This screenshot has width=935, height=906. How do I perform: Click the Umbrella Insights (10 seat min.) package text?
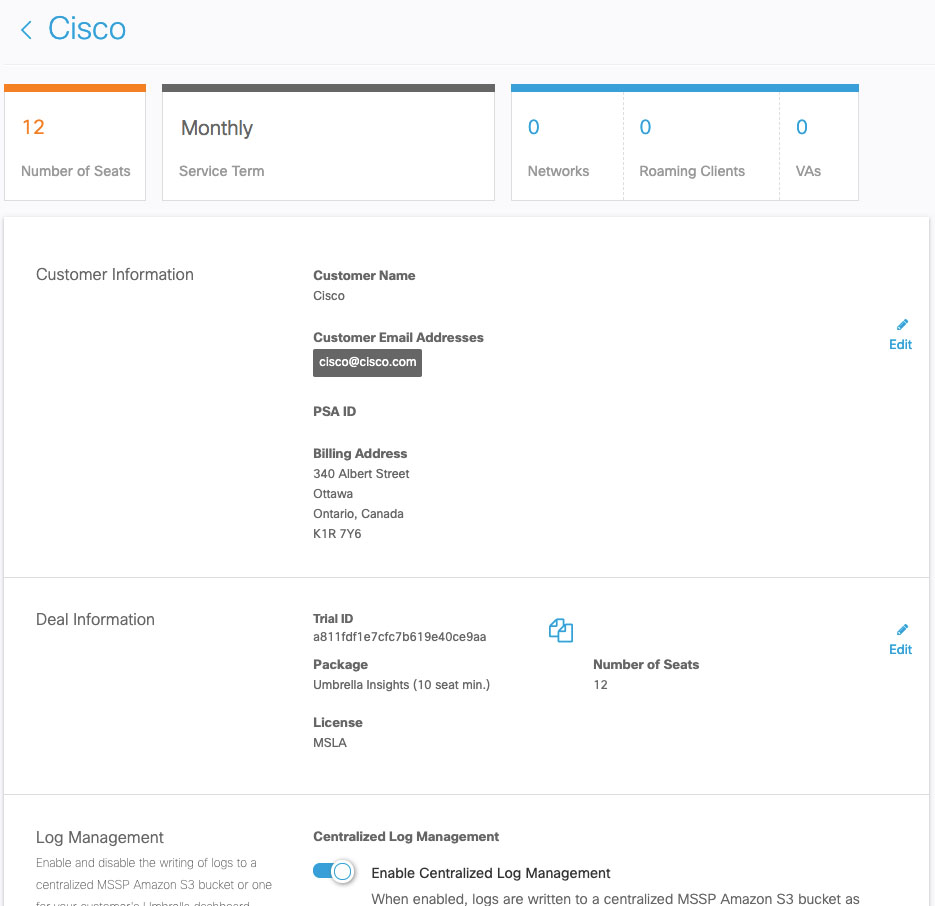pos(401,685)
